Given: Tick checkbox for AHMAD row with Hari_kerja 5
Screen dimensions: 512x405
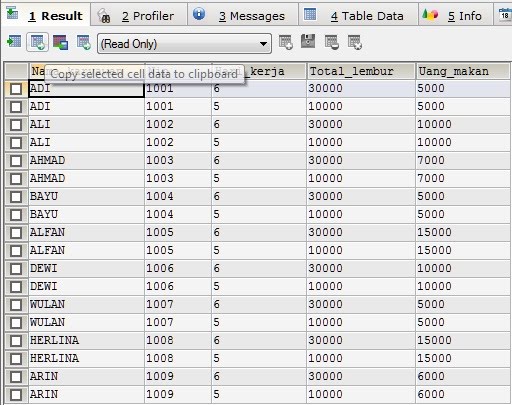Looking at the screenshot, I should tap(16, 179).
